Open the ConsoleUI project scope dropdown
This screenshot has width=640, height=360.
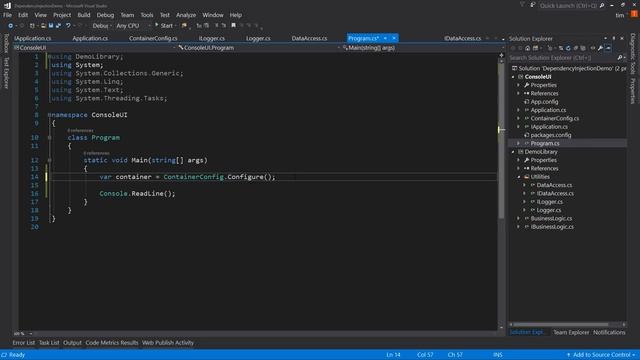click(x=95, y=48)
